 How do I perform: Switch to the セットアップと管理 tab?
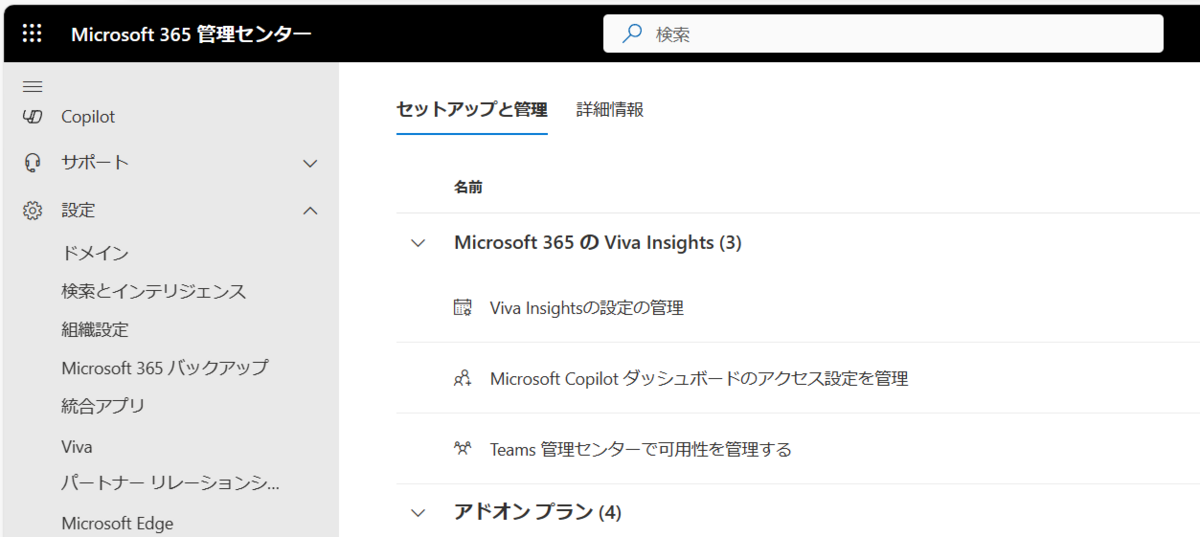coord(472,110)
